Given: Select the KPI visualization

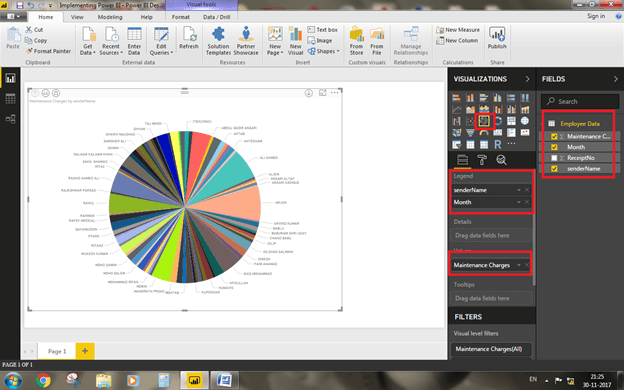Looking at the screenshot, I should click(x=525, y=133).
